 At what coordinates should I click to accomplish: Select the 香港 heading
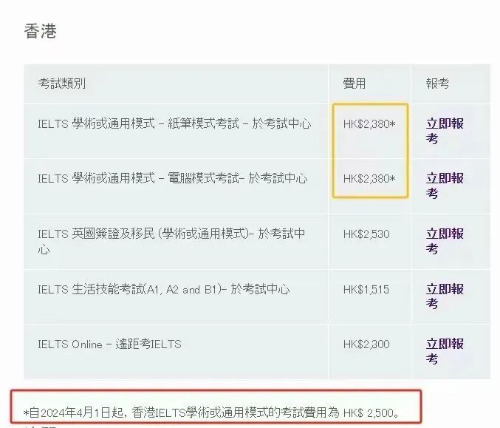(40, 31)
